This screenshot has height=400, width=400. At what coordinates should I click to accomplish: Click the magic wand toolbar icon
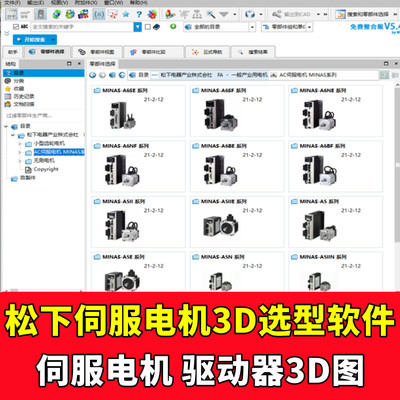point(211,14)
